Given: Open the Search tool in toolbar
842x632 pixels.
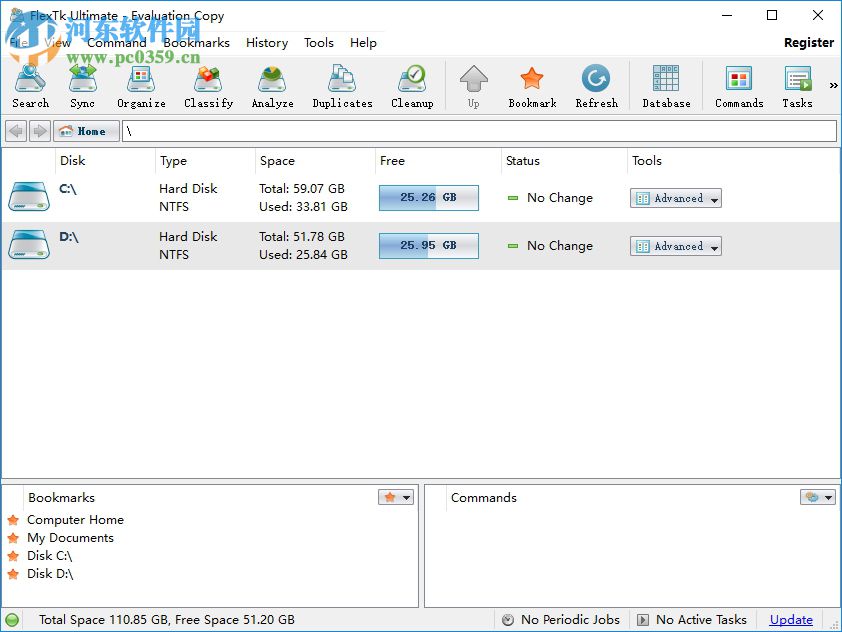Looking at the screenshot, I should (31, 87).
